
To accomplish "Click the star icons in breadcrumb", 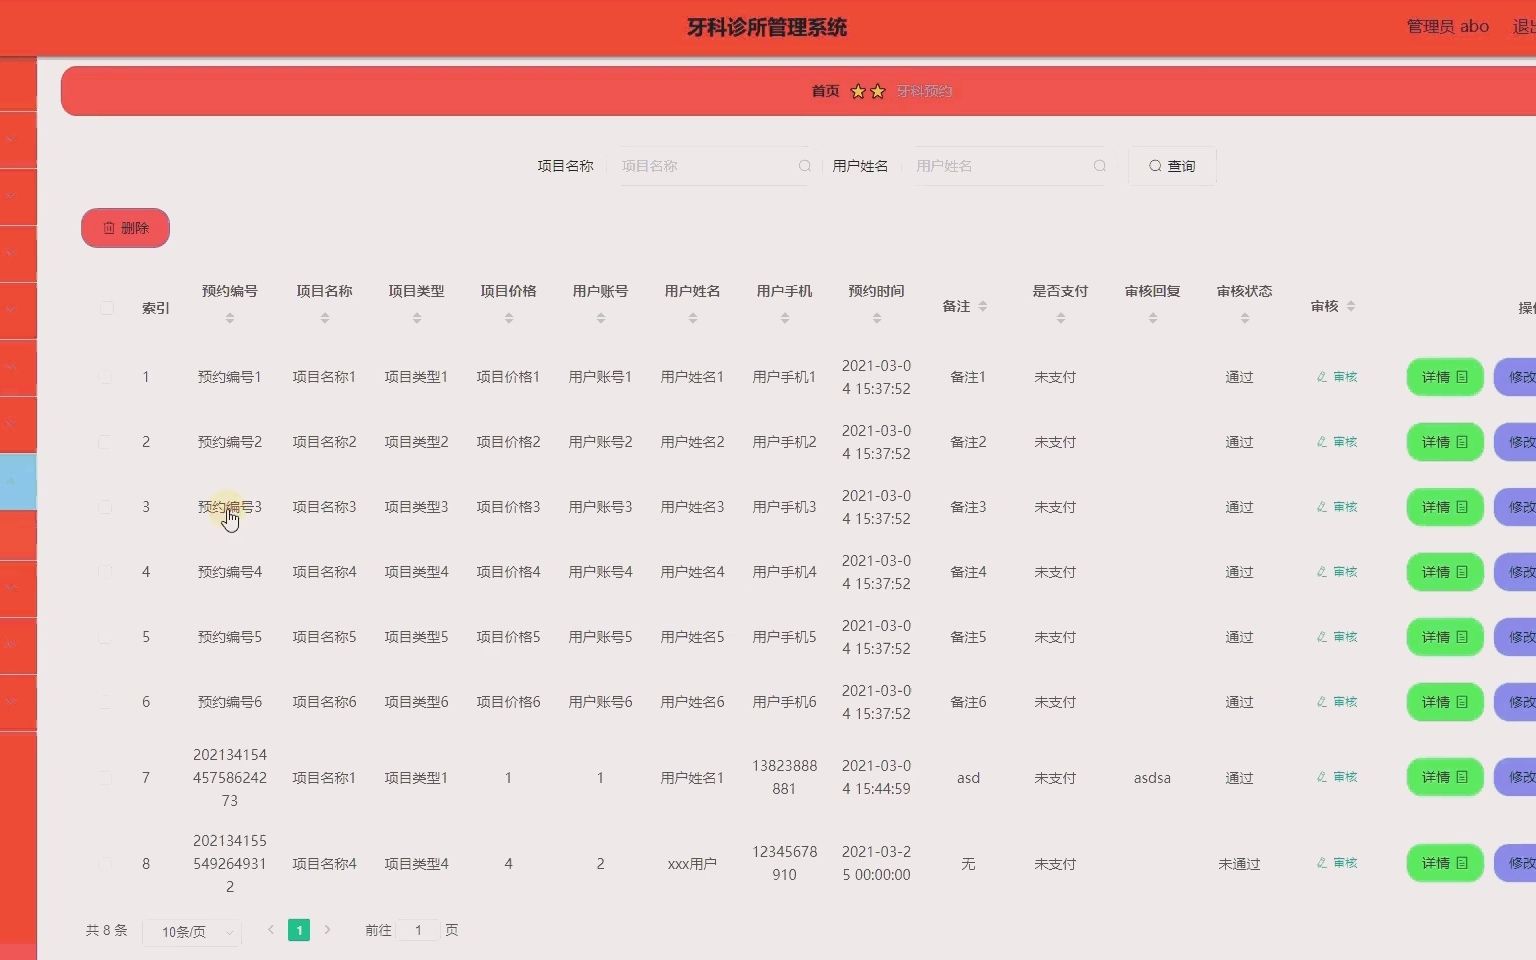I will coord(867,91).
